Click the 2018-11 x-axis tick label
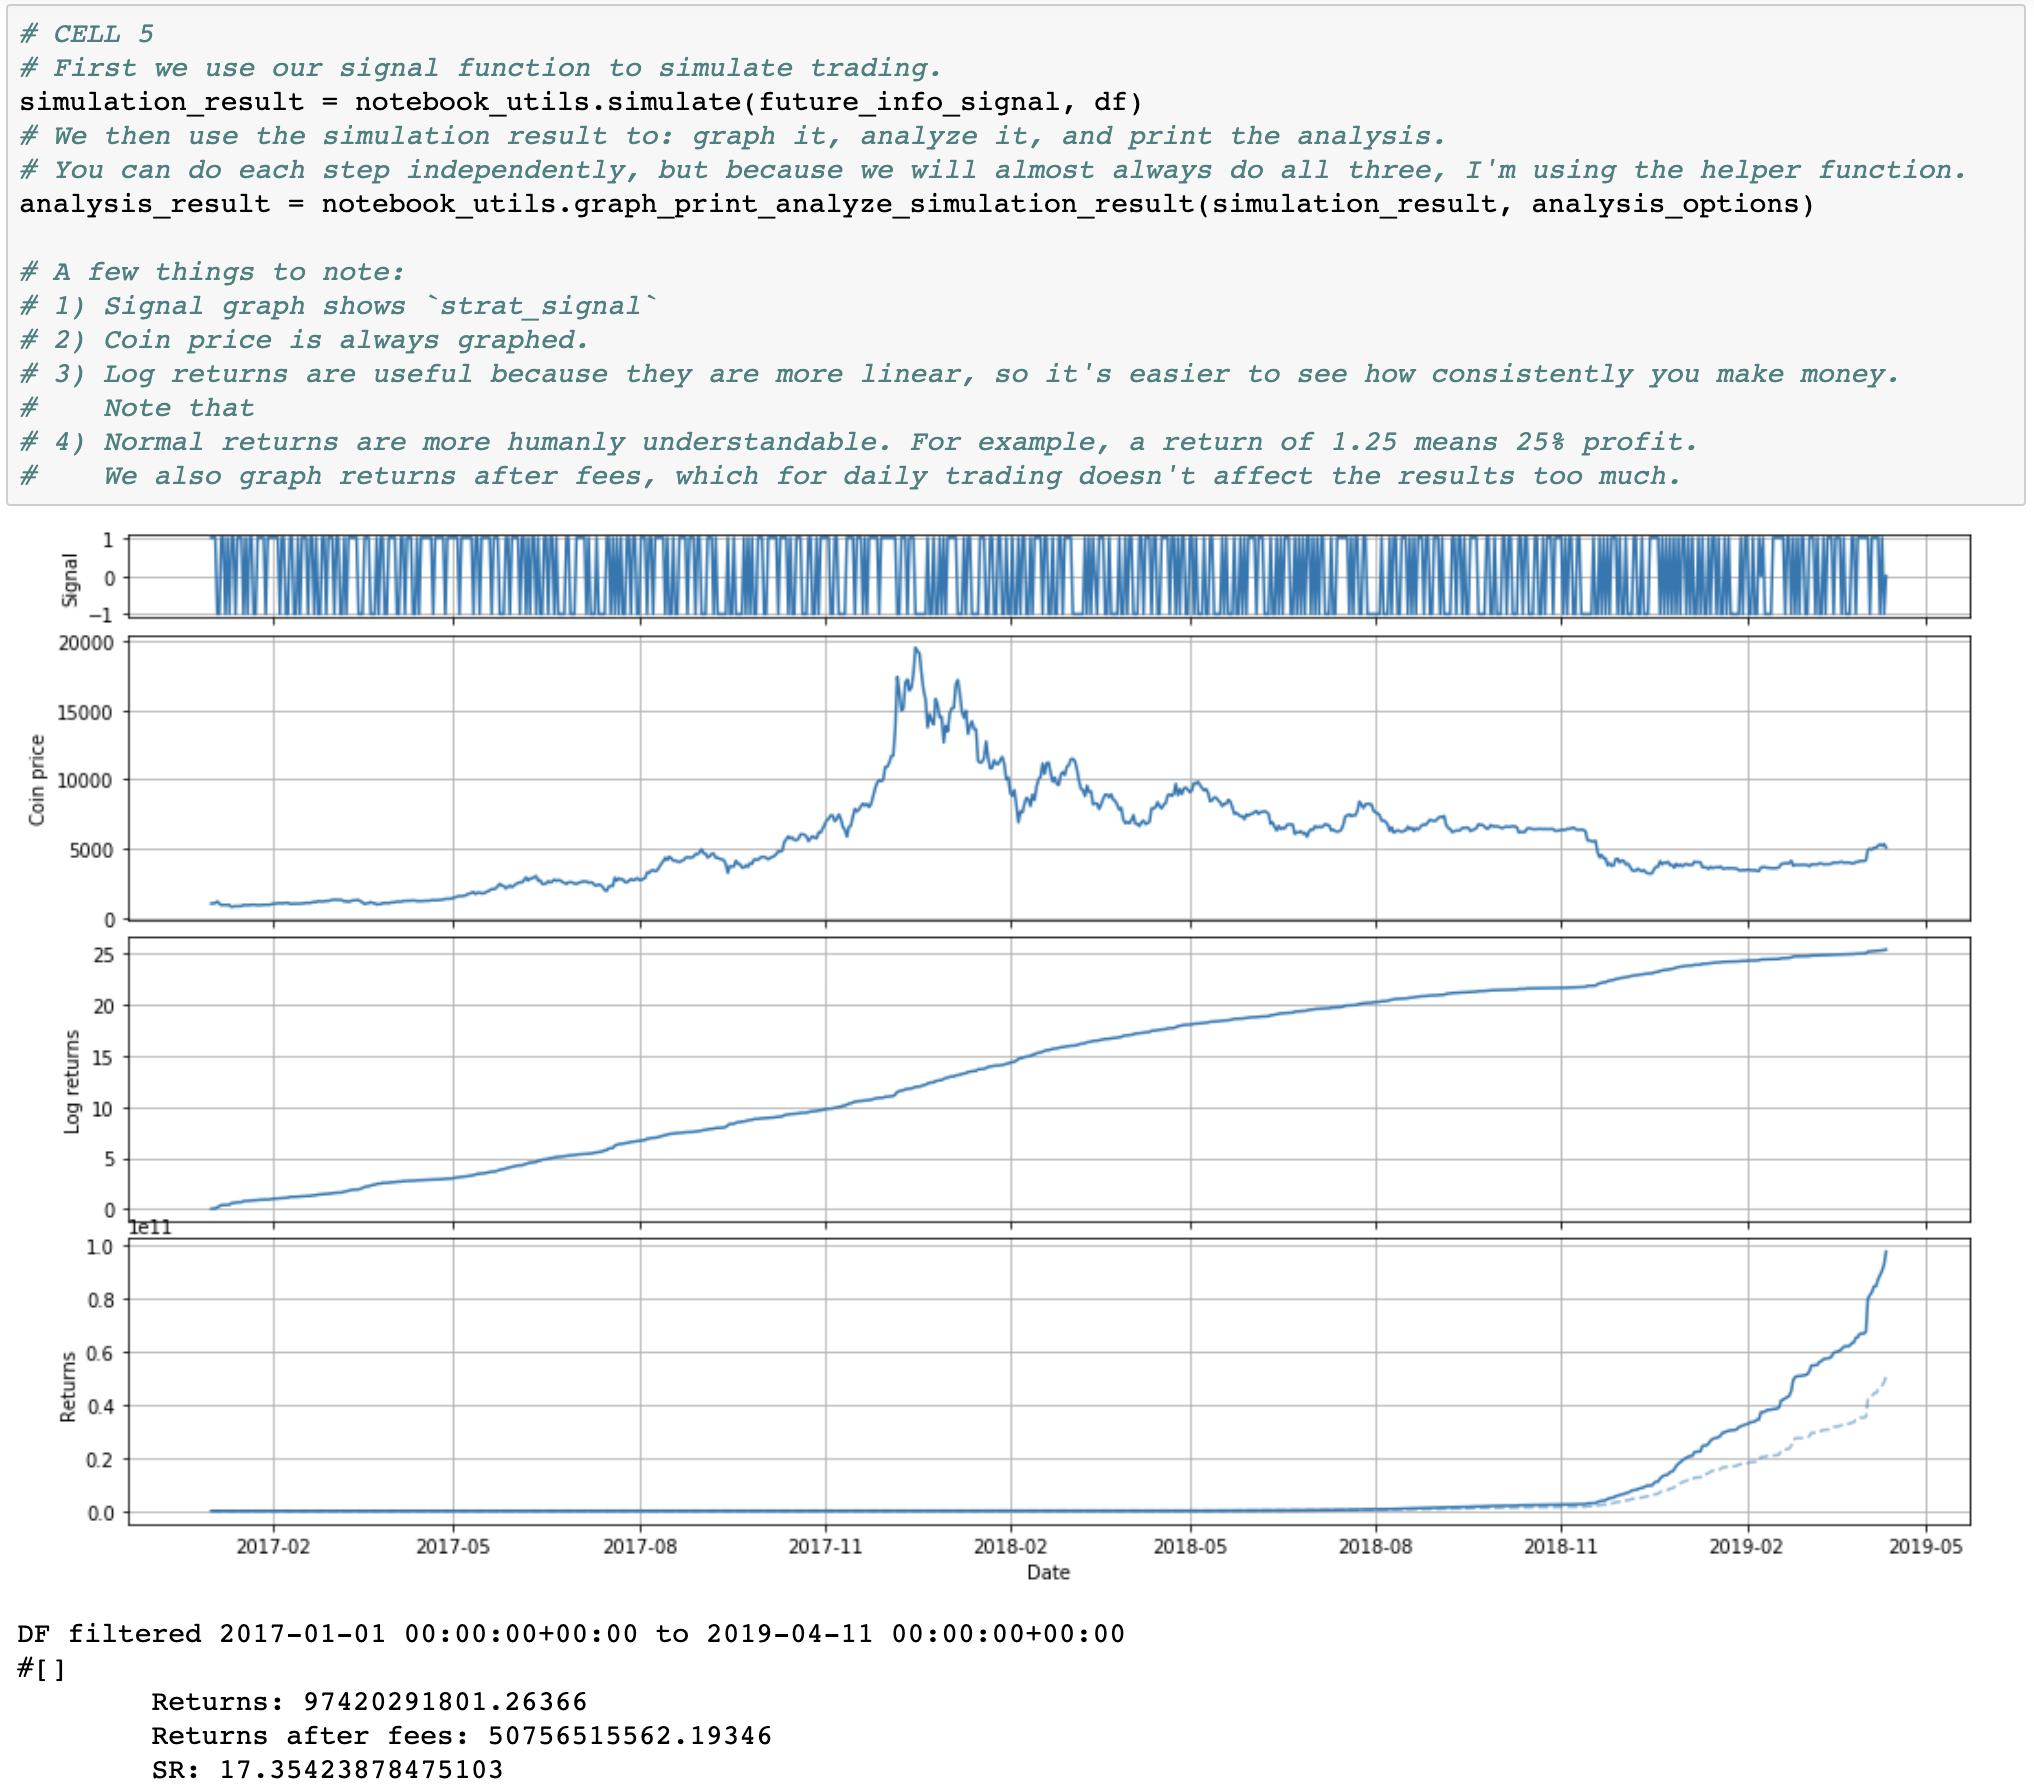The image size is (2034, 1788). pos(1560,1546)
